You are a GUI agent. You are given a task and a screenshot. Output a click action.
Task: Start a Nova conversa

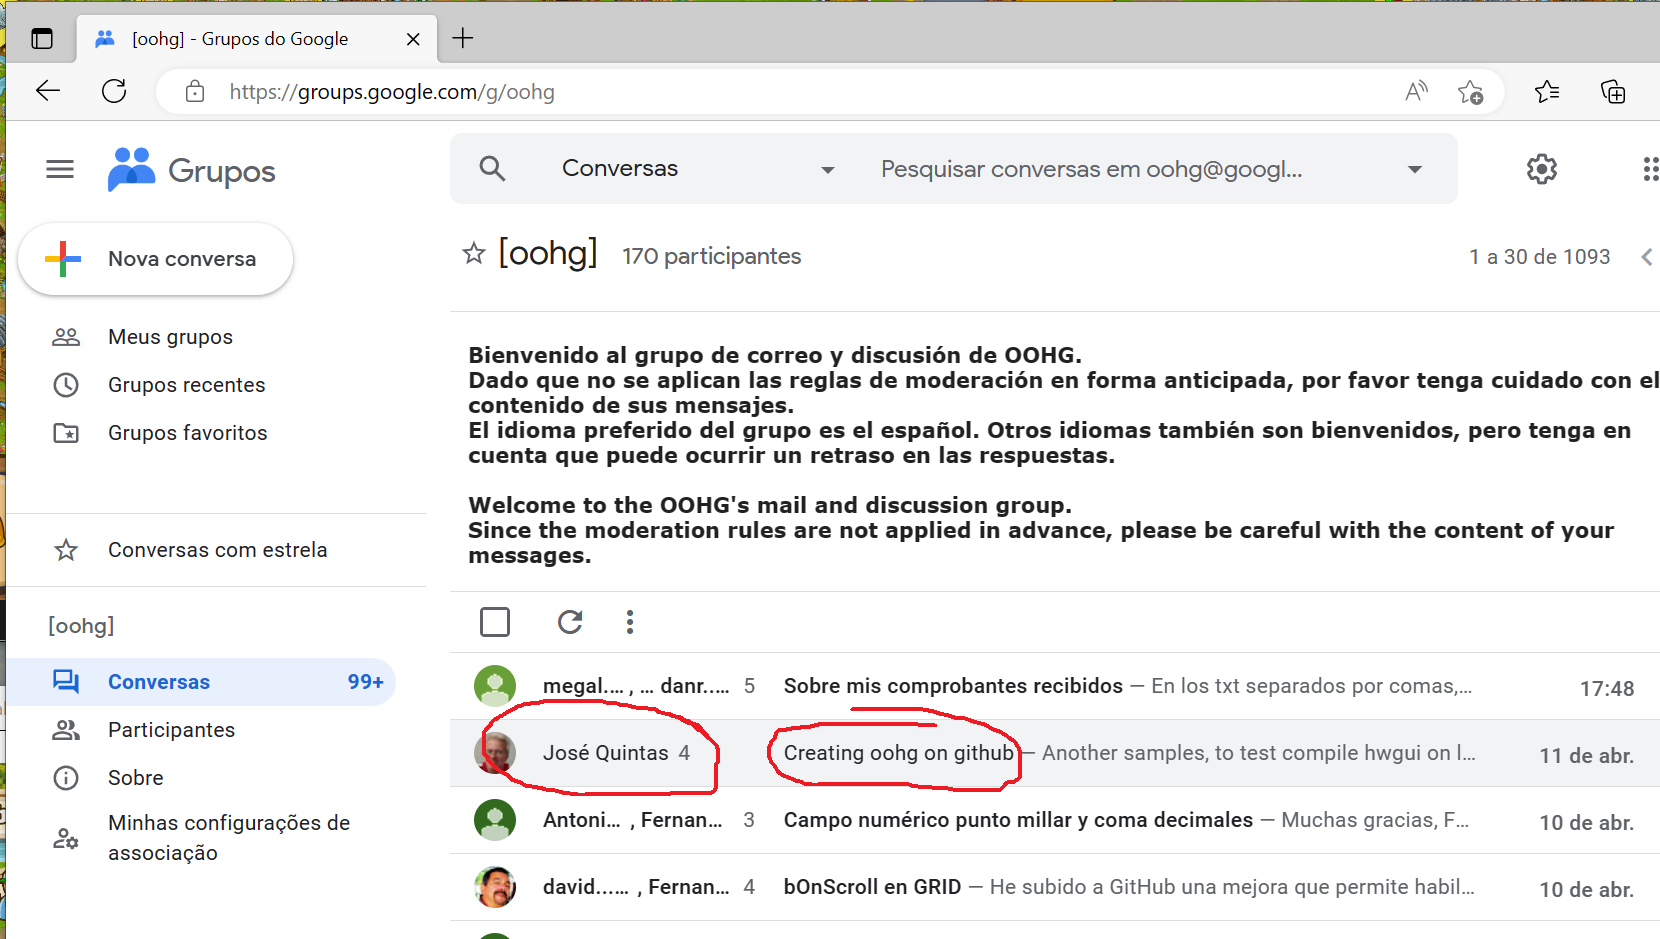point(156,259)
